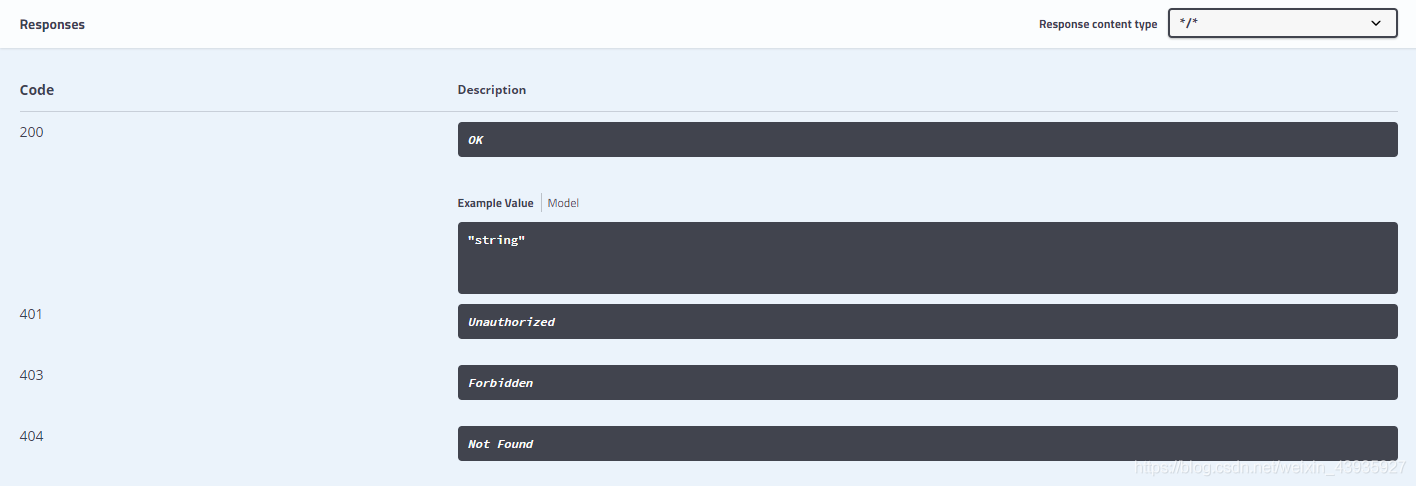Select the 200 response code

click(x=32, y=132)
